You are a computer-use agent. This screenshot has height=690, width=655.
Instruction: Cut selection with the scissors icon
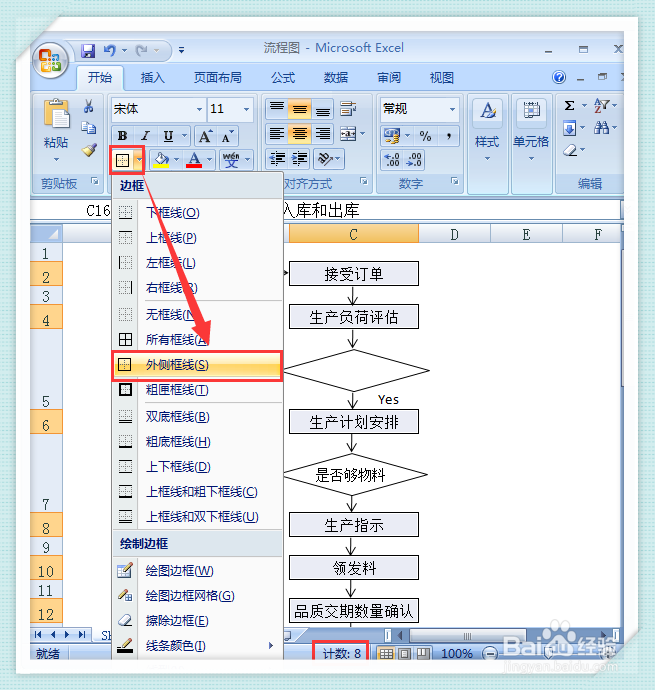(x=88, y=106)
